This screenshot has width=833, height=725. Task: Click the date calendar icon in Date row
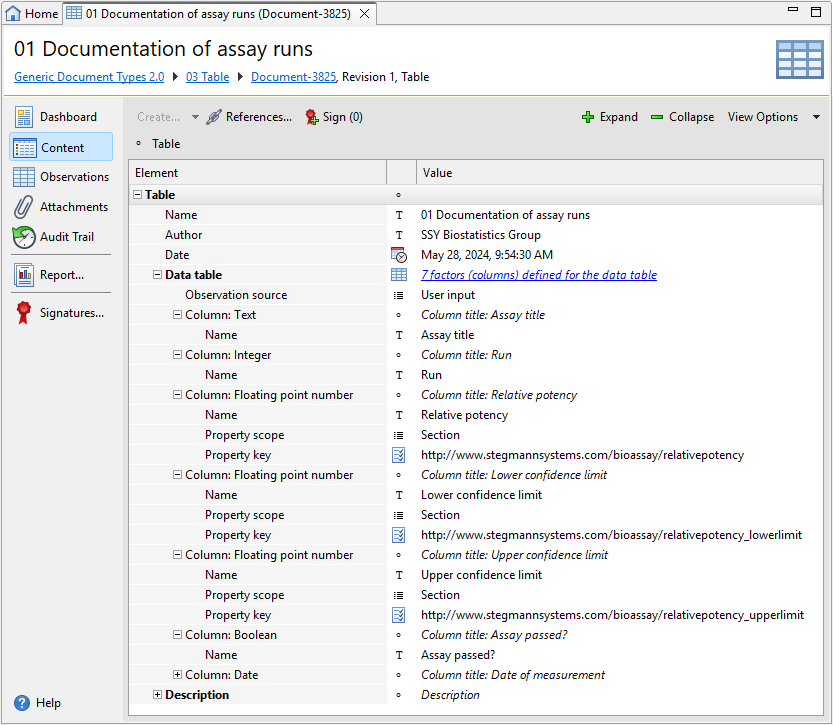[x=398, y=255]
